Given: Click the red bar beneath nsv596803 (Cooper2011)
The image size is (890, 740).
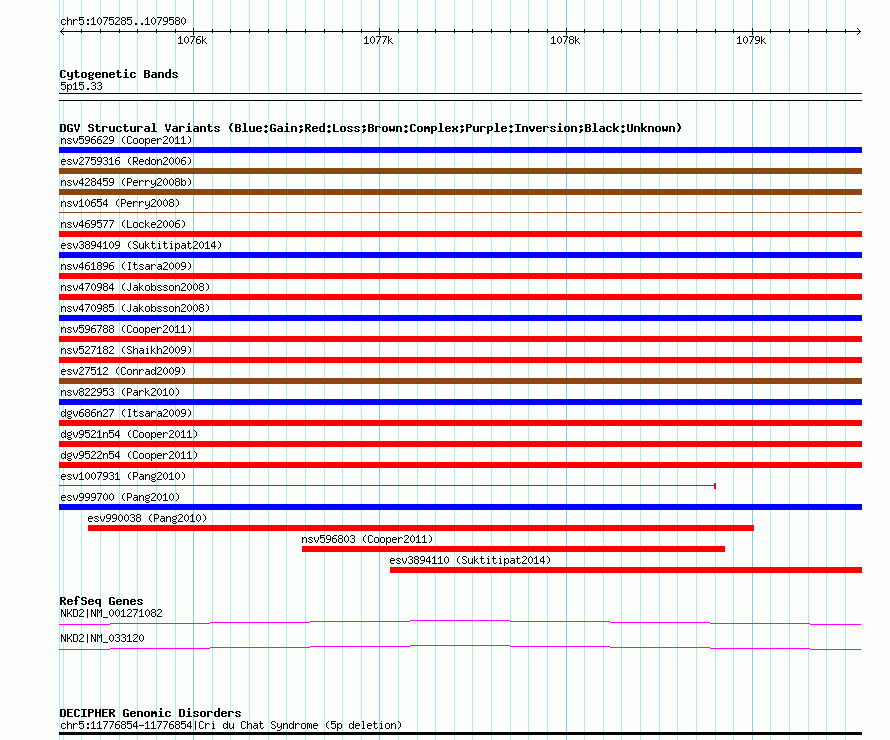Looking at the screenshot, I should coord(513,549).
